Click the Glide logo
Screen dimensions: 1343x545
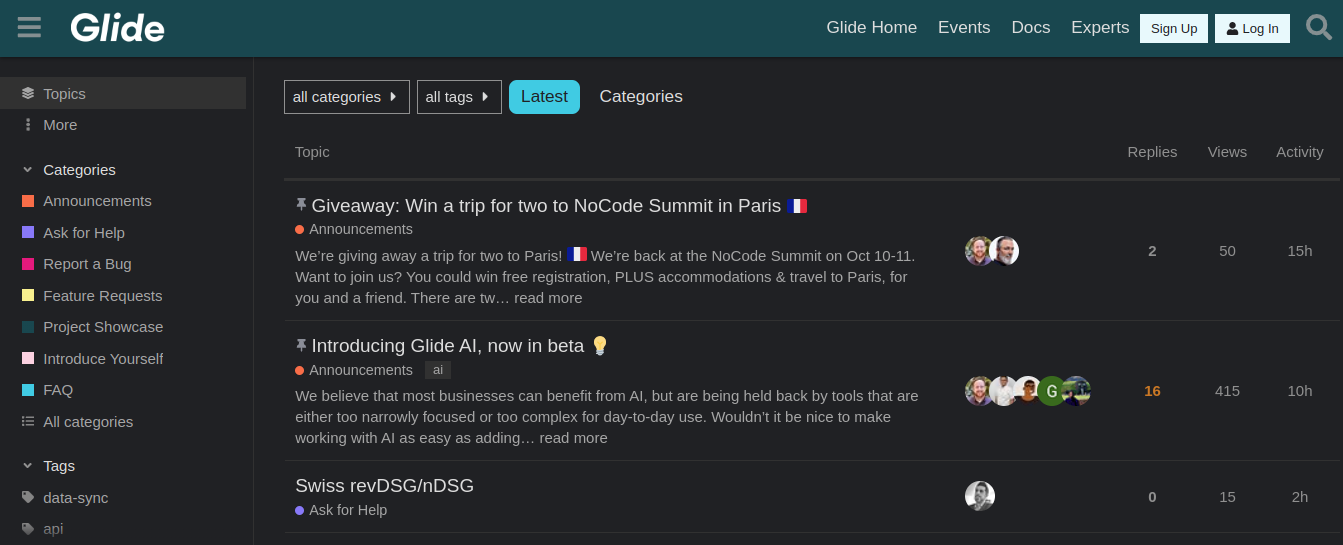click(117, 28)
